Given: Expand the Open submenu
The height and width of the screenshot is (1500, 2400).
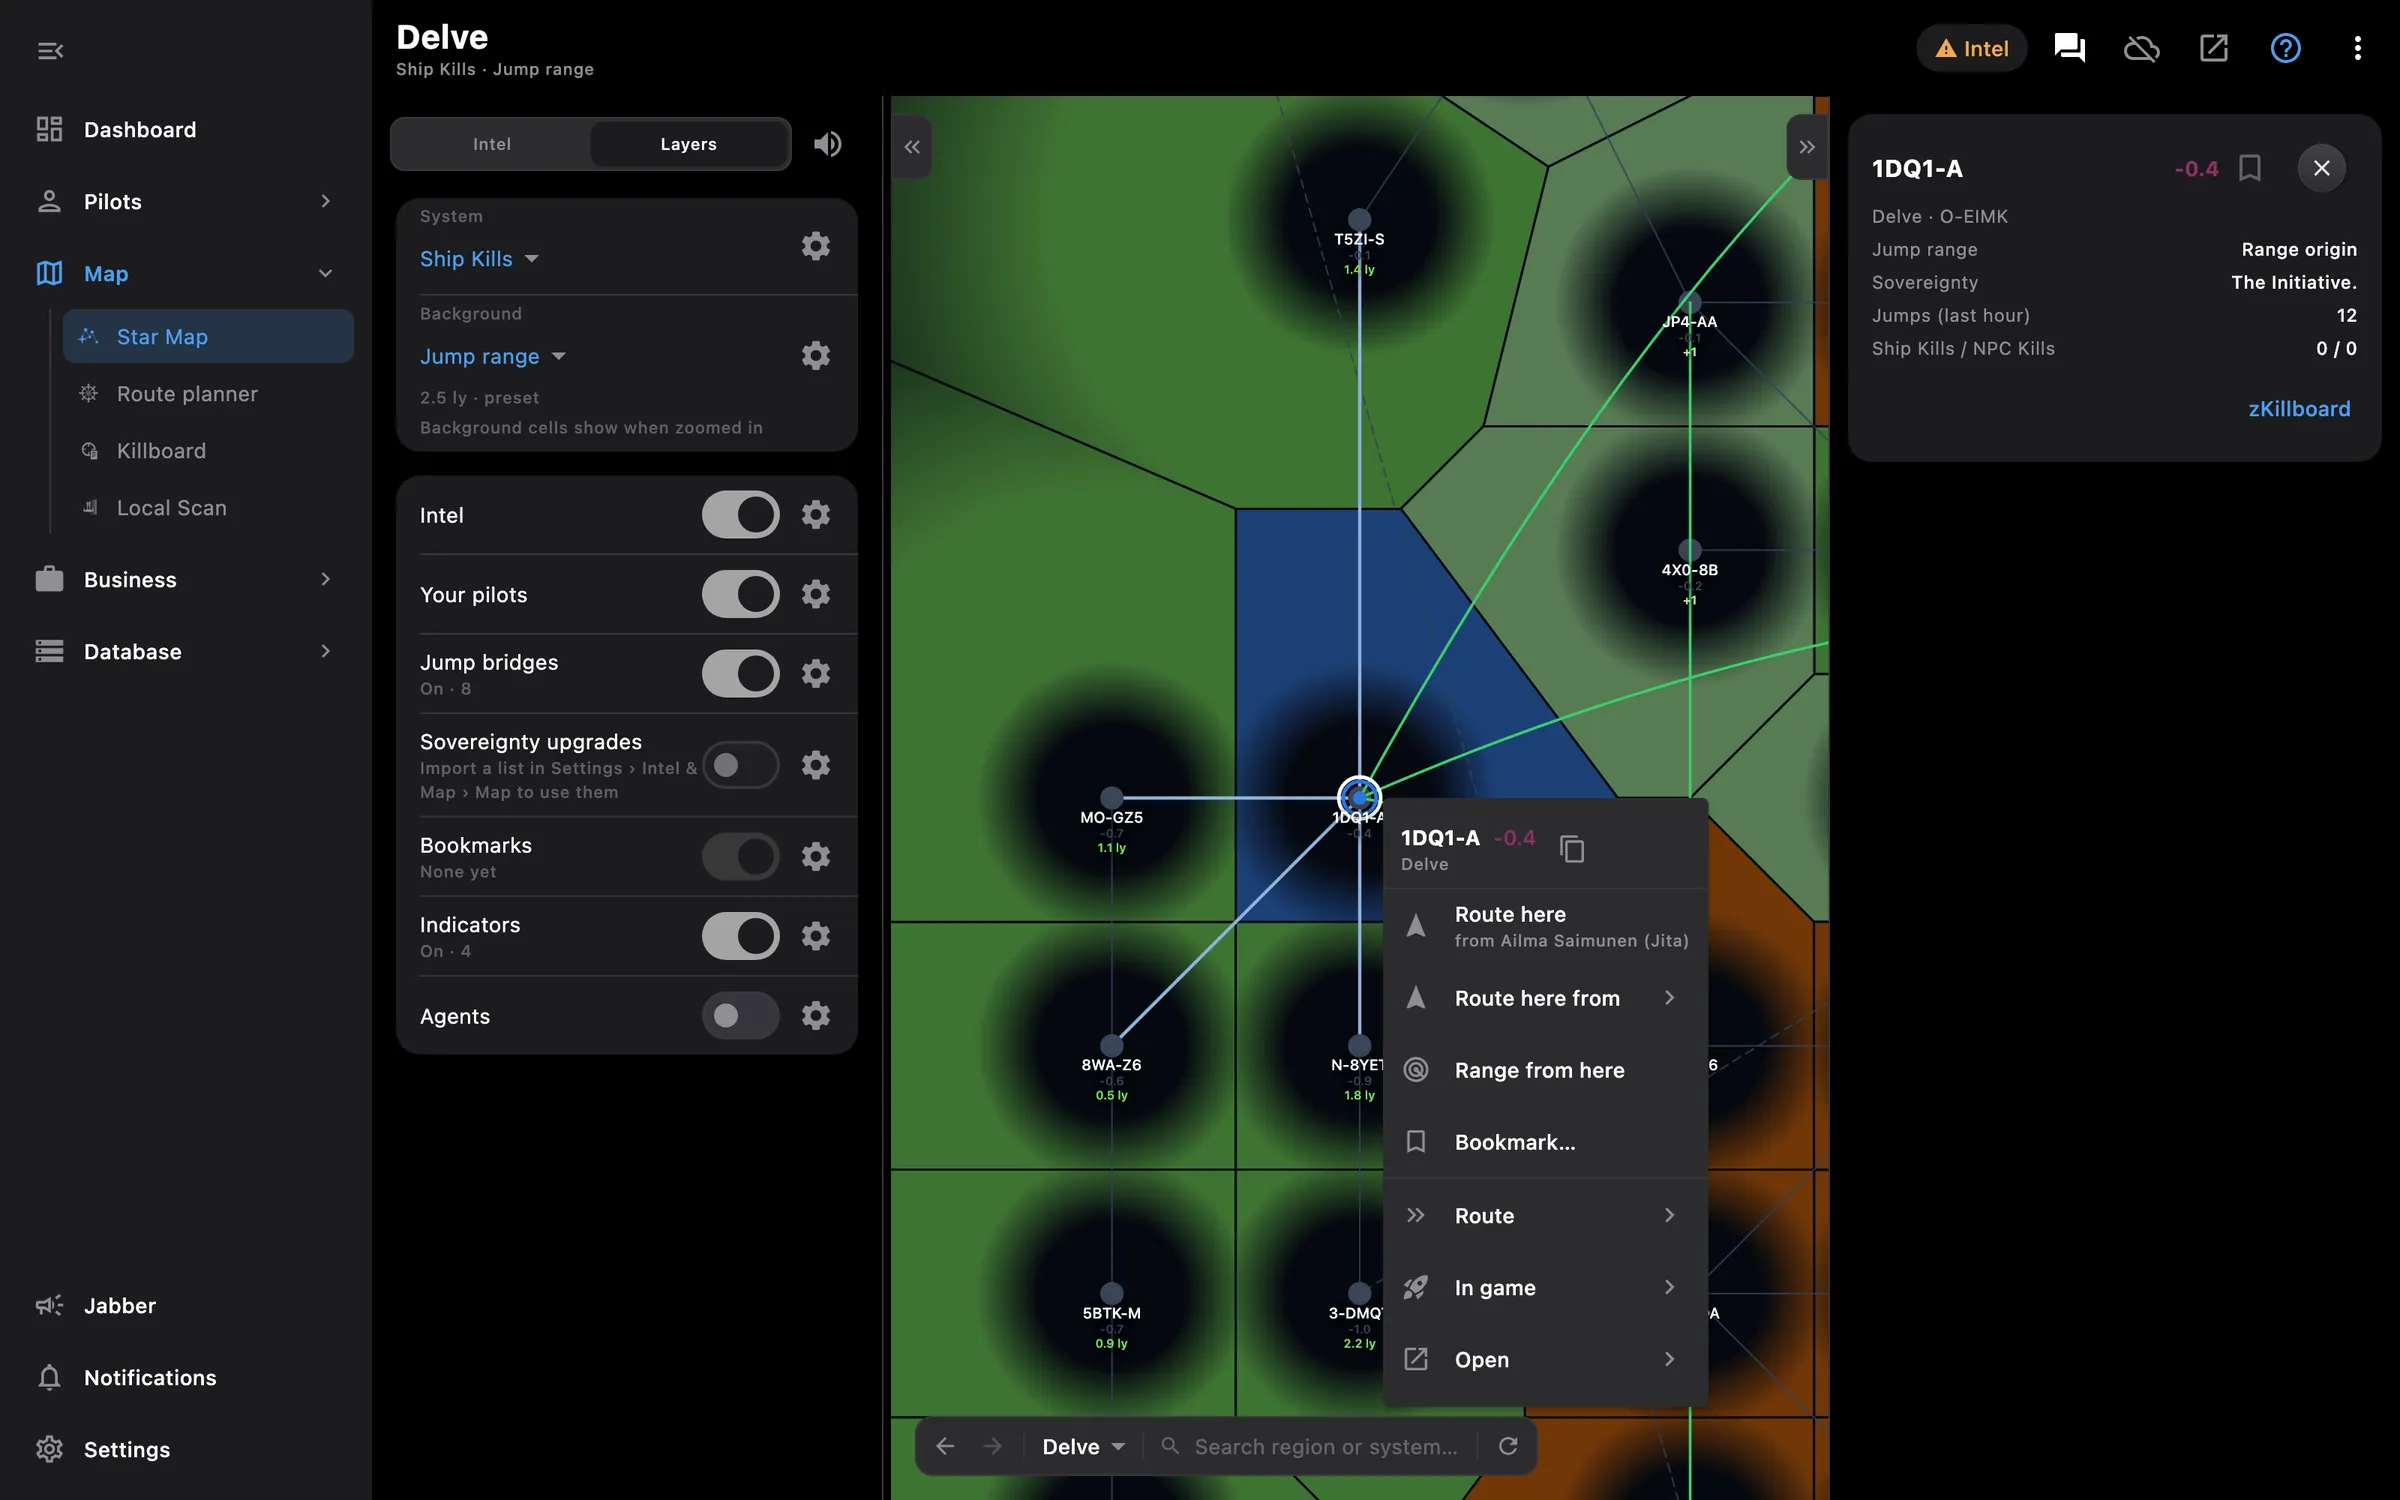Looking at the screenshot, I should 1545,1359.
